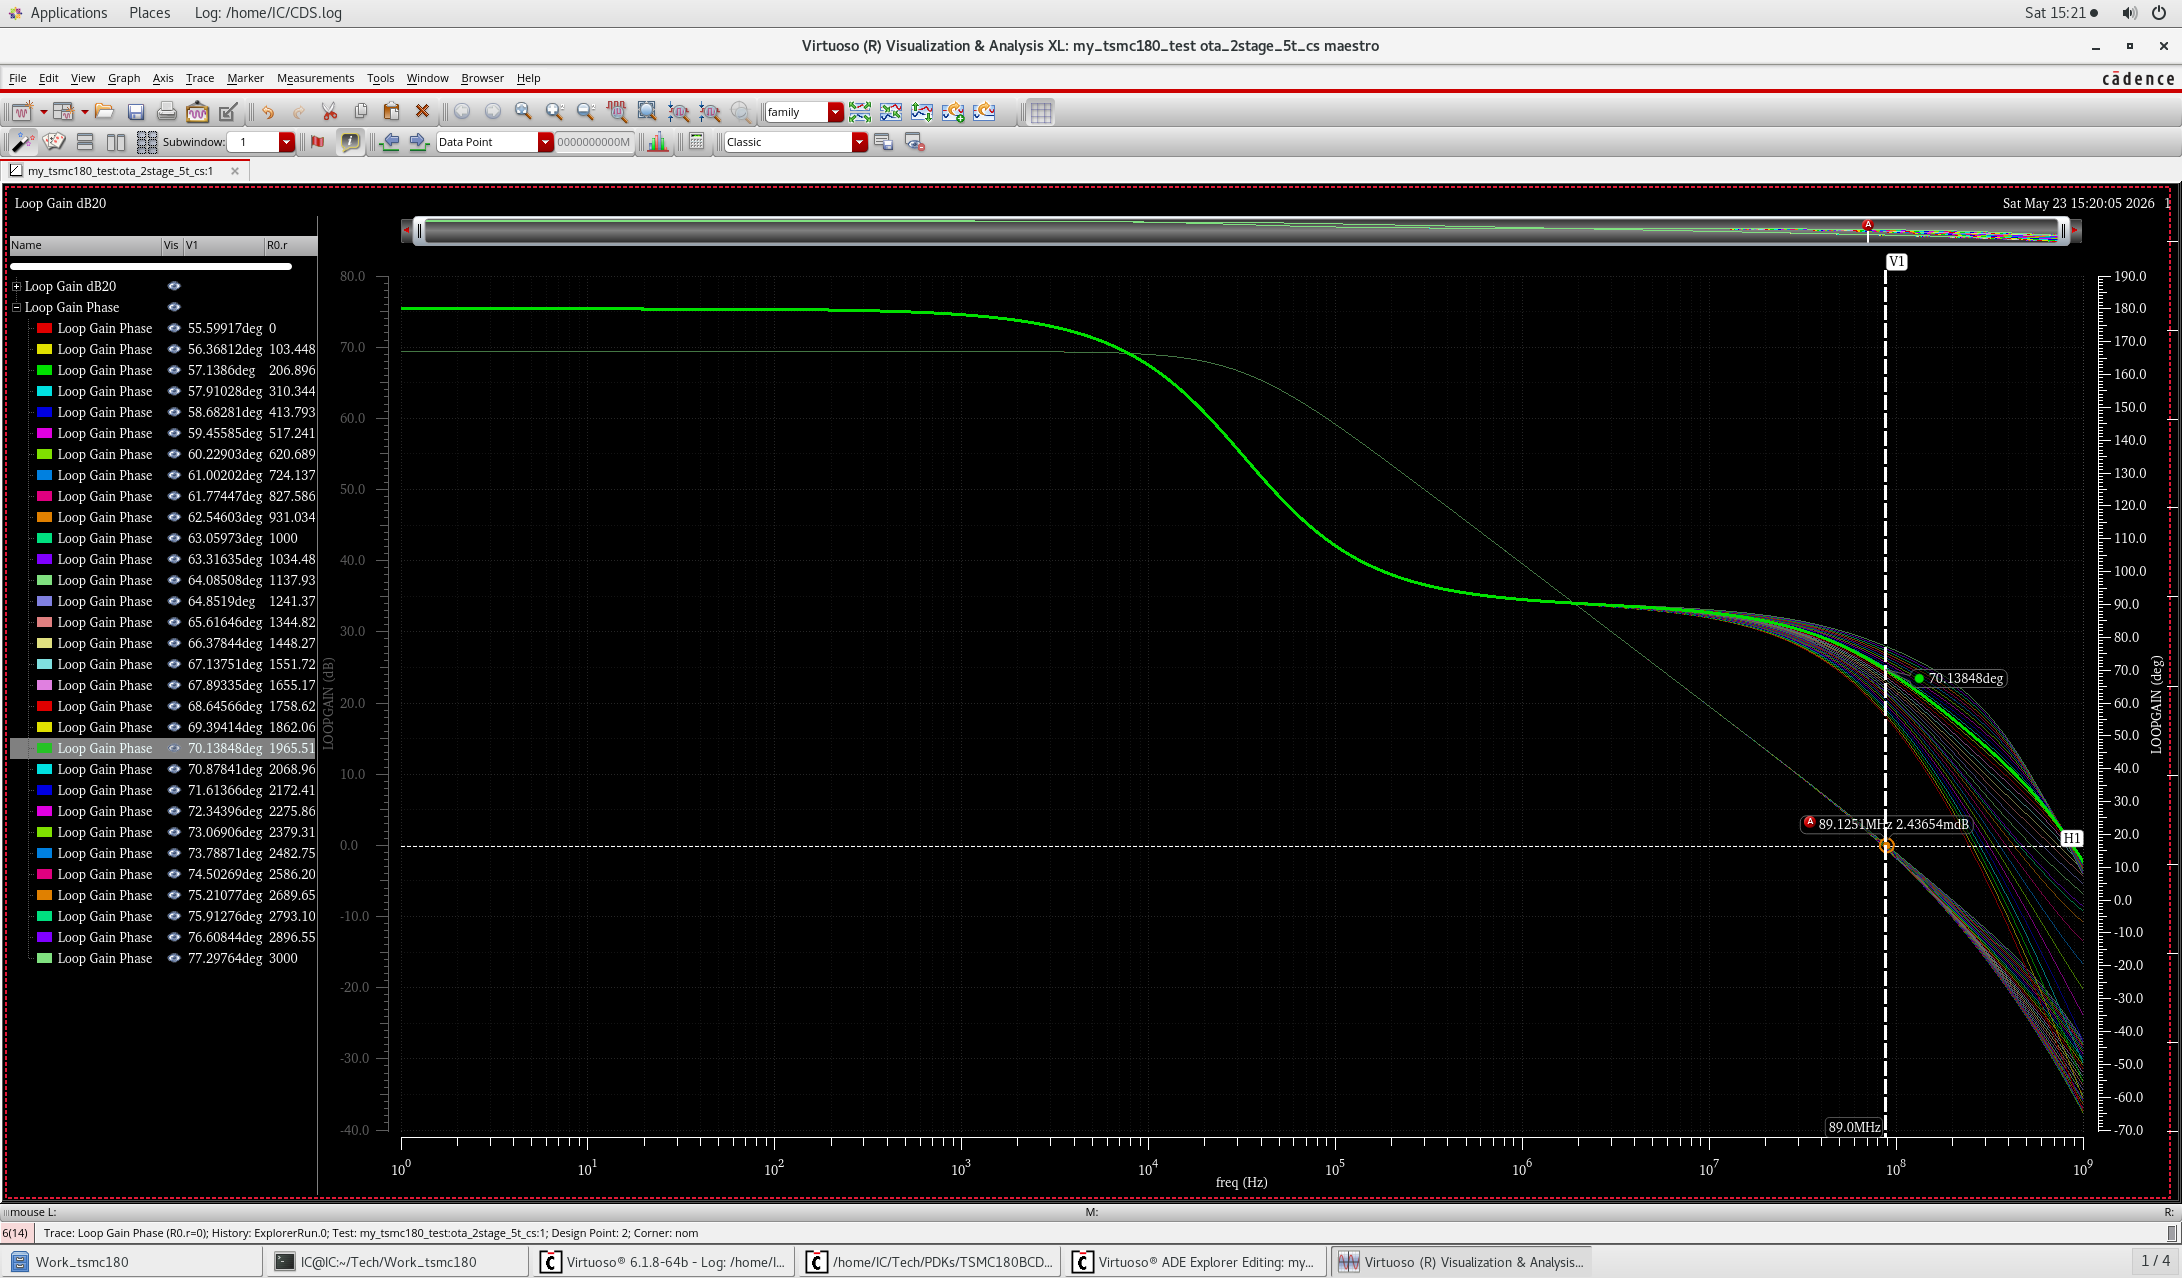
Task: Open the Trace menu
Action: pos(200,78)
